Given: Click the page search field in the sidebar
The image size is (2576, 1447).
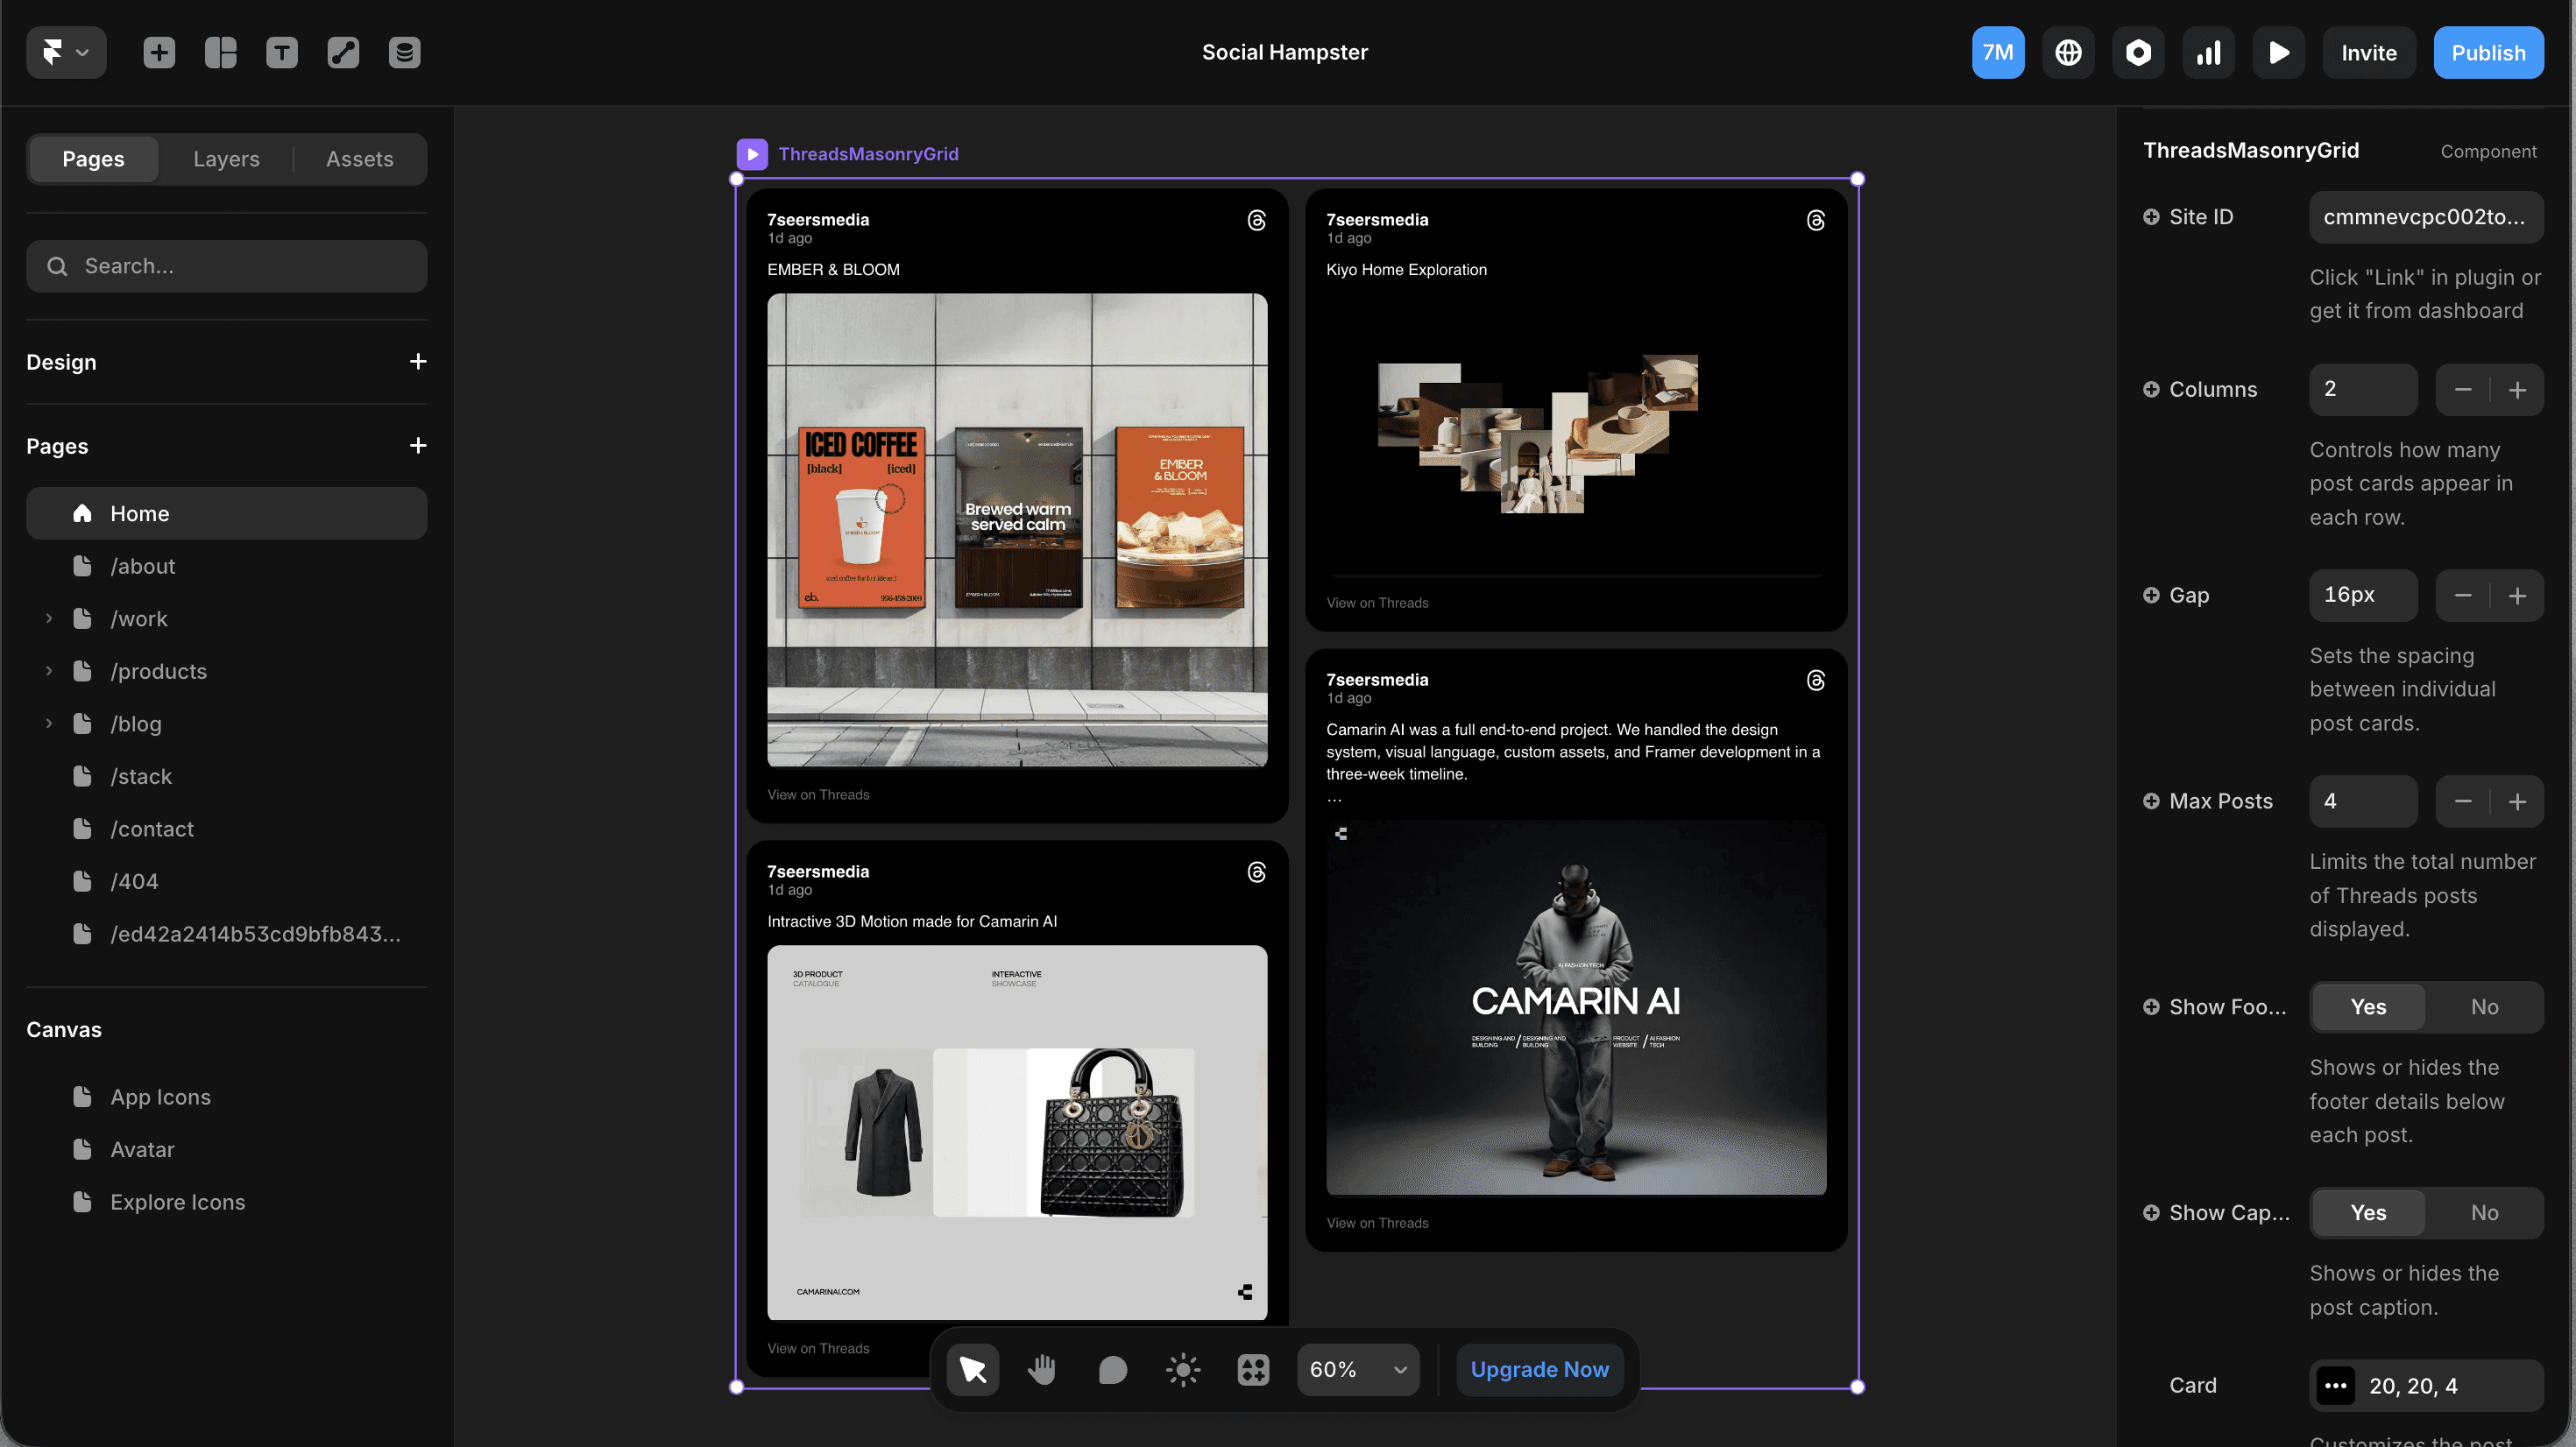Looking at the screenshot, I should point(226,266).
